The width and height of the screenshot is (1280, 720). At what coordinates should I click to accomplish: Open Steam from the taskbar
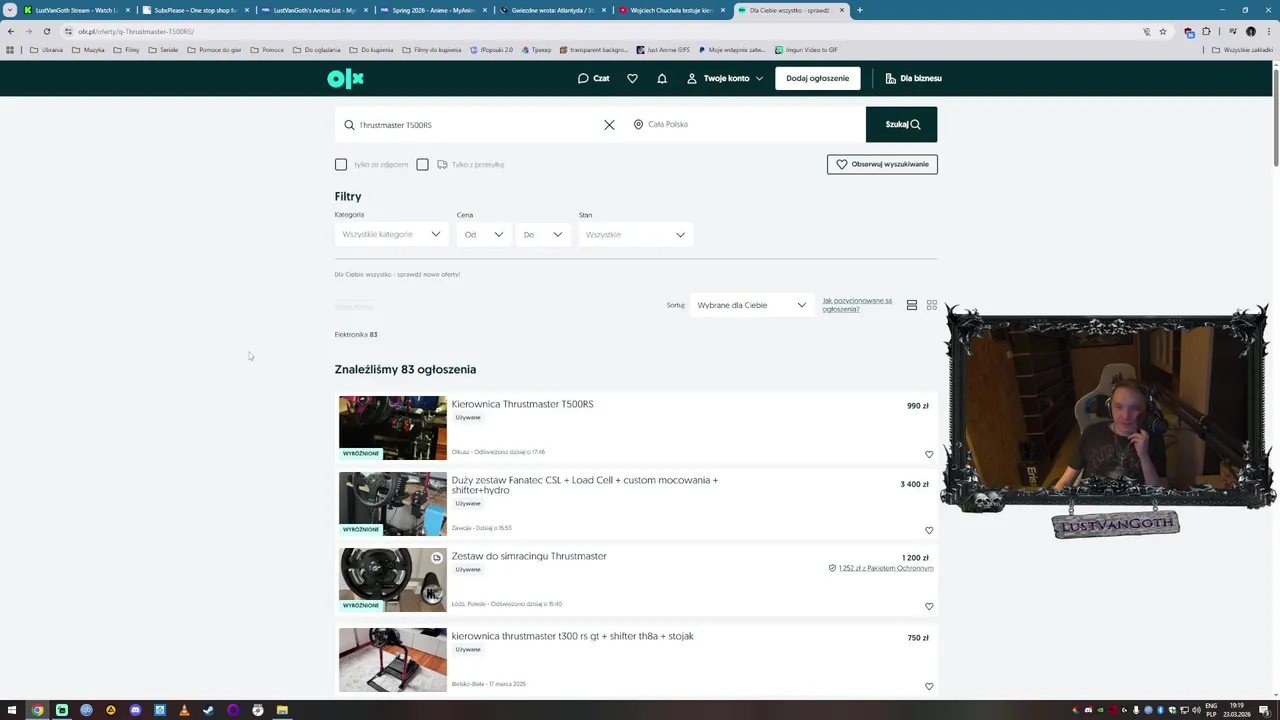[x=208, y=710]
